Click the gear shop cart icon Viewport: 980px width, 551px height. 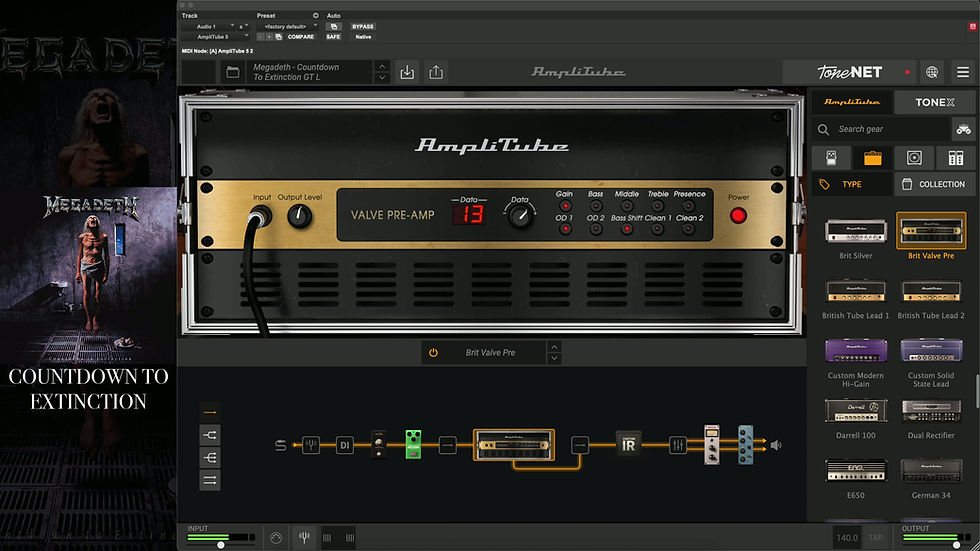point(963,129)
